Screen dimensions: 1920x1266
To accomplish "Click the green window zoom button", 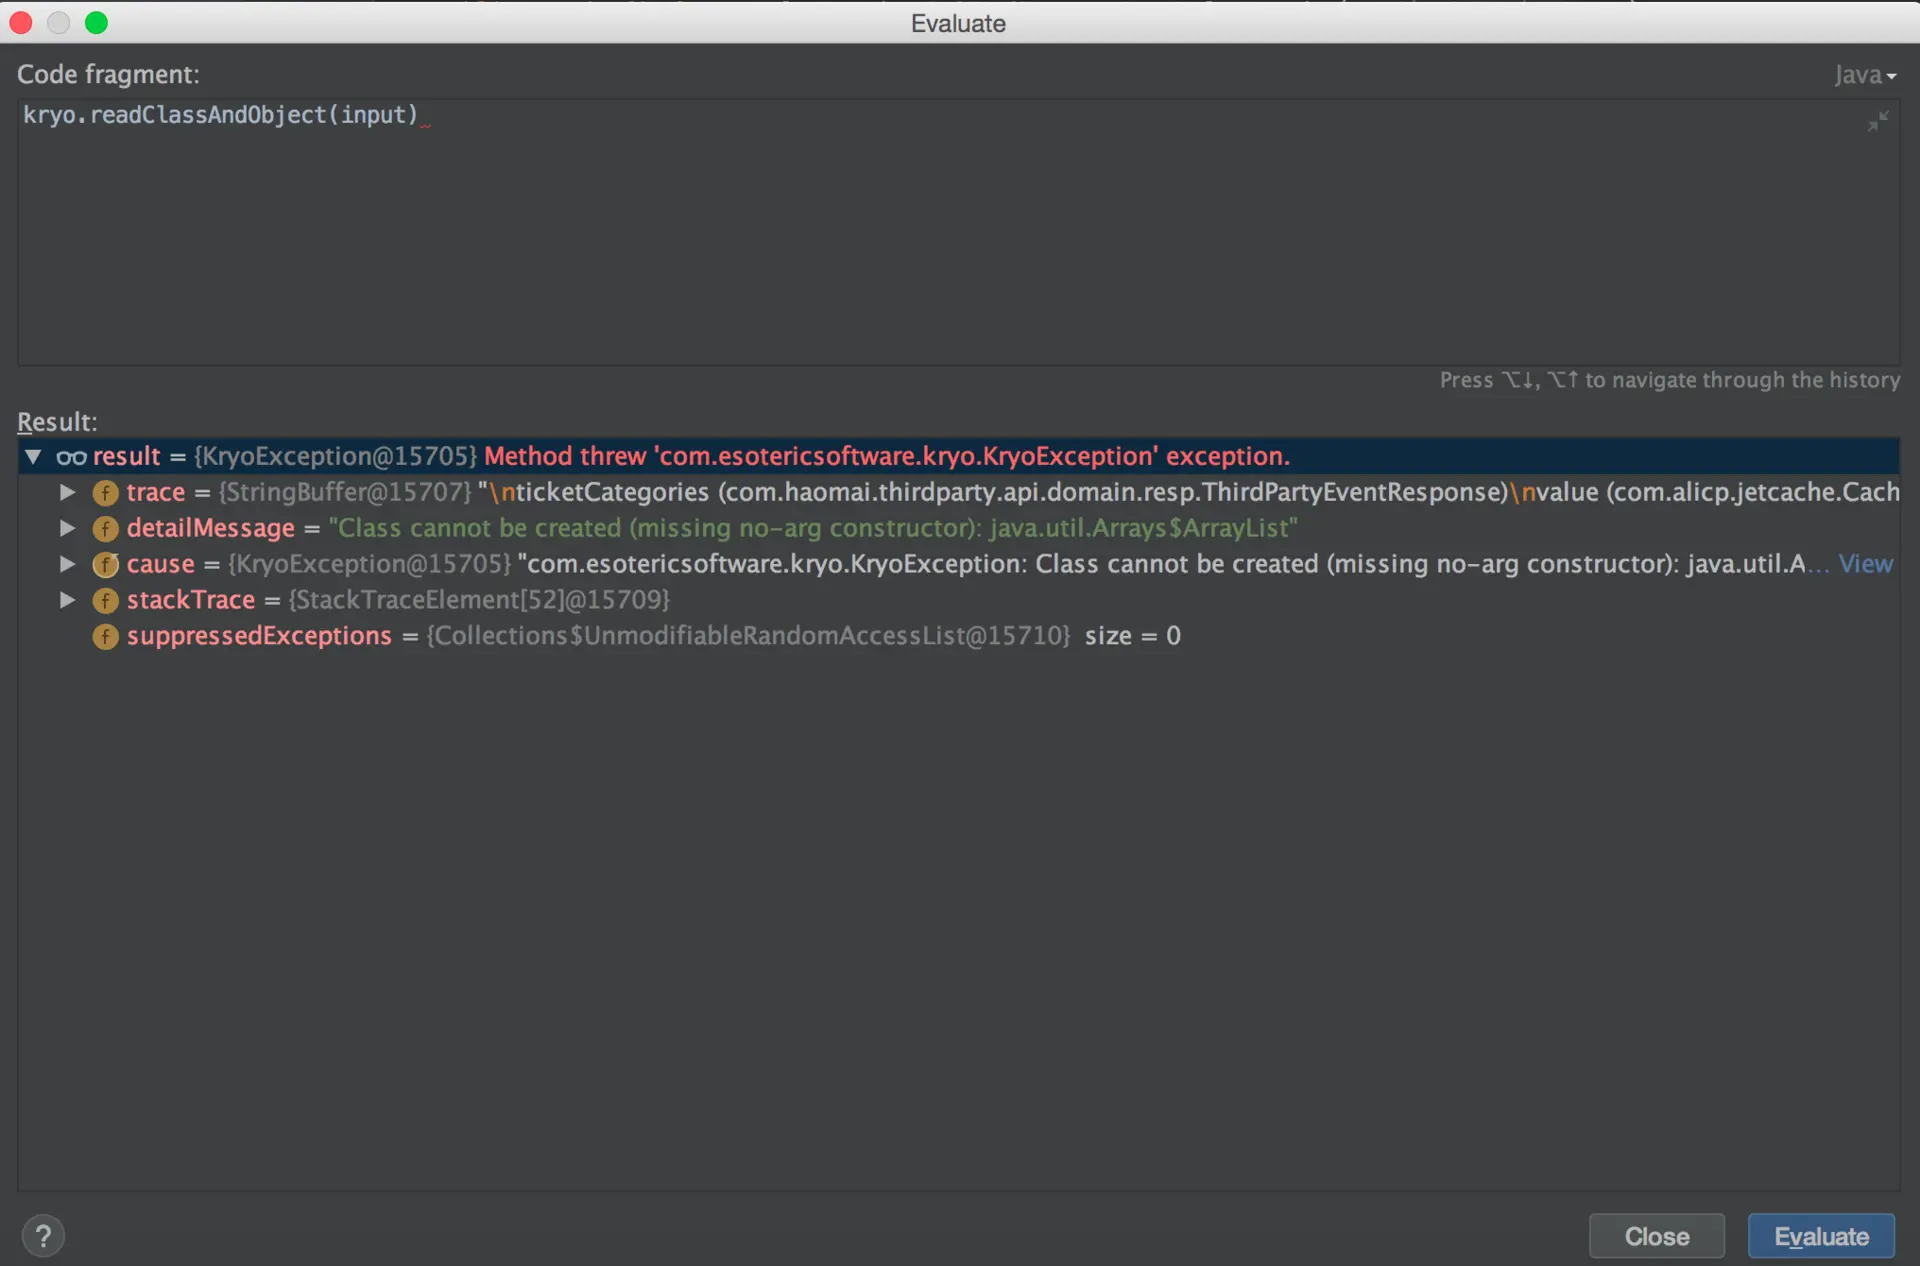I will [96, 22].
